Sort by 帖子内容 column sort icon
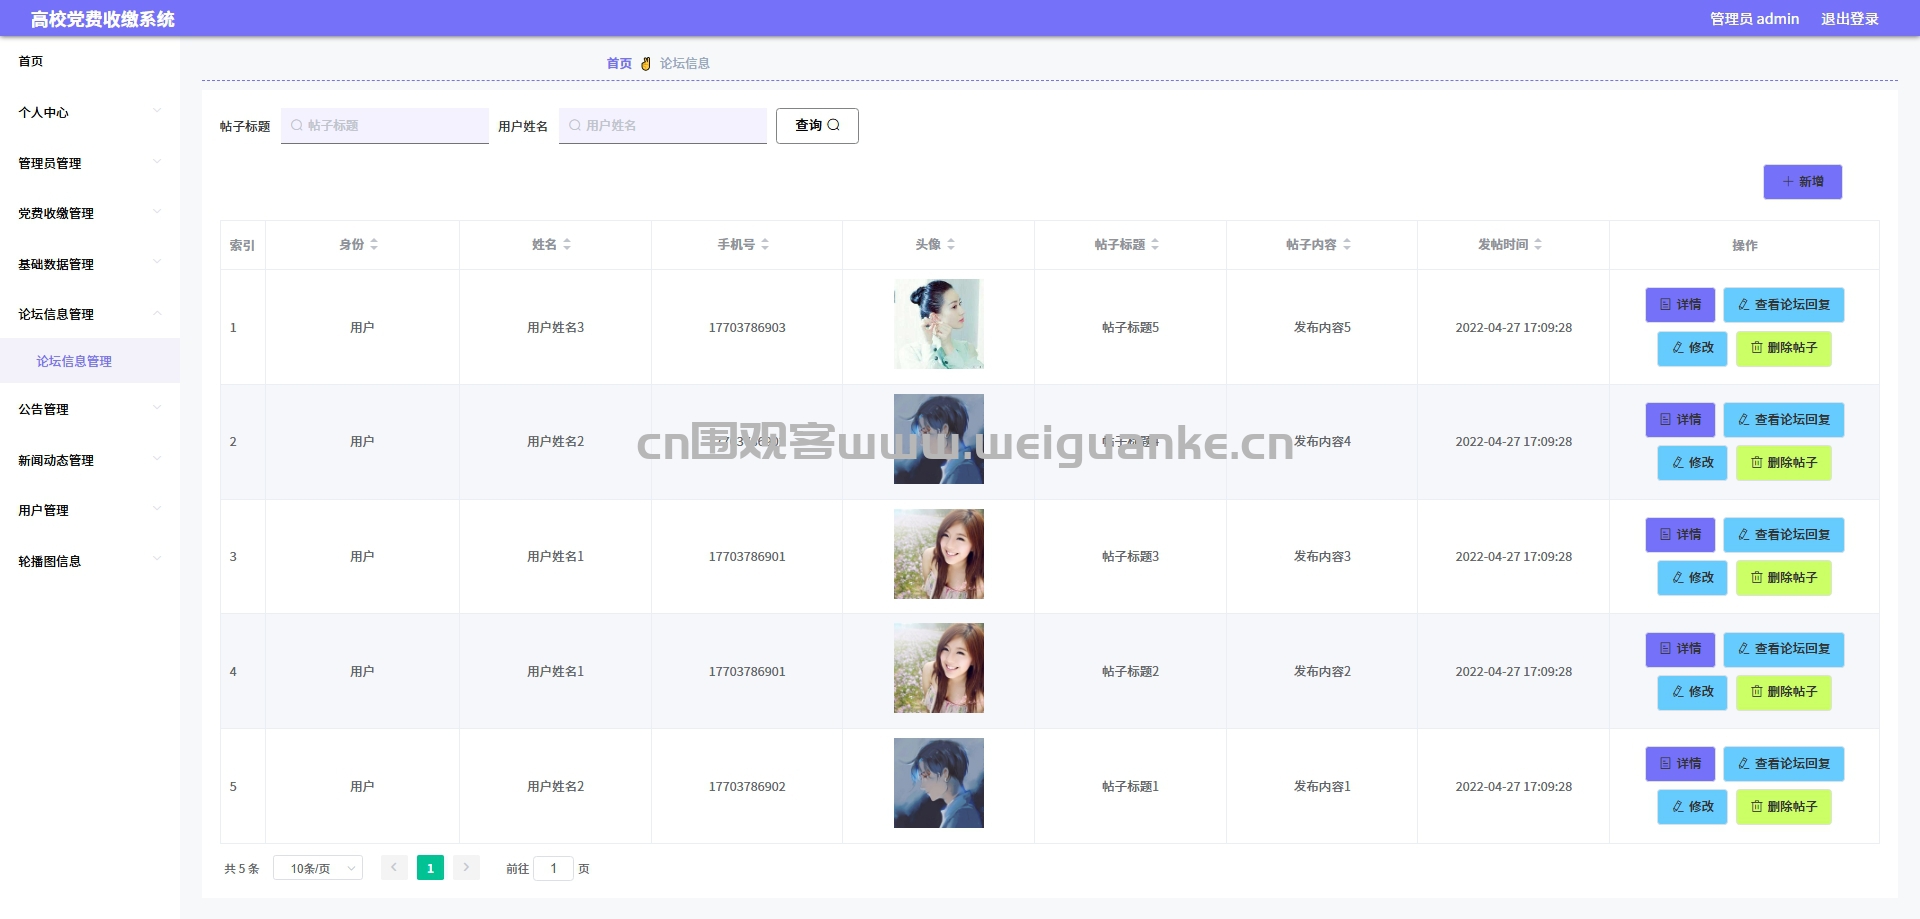This screenshot has height=919, width=1920. (x=1347, y=245)
